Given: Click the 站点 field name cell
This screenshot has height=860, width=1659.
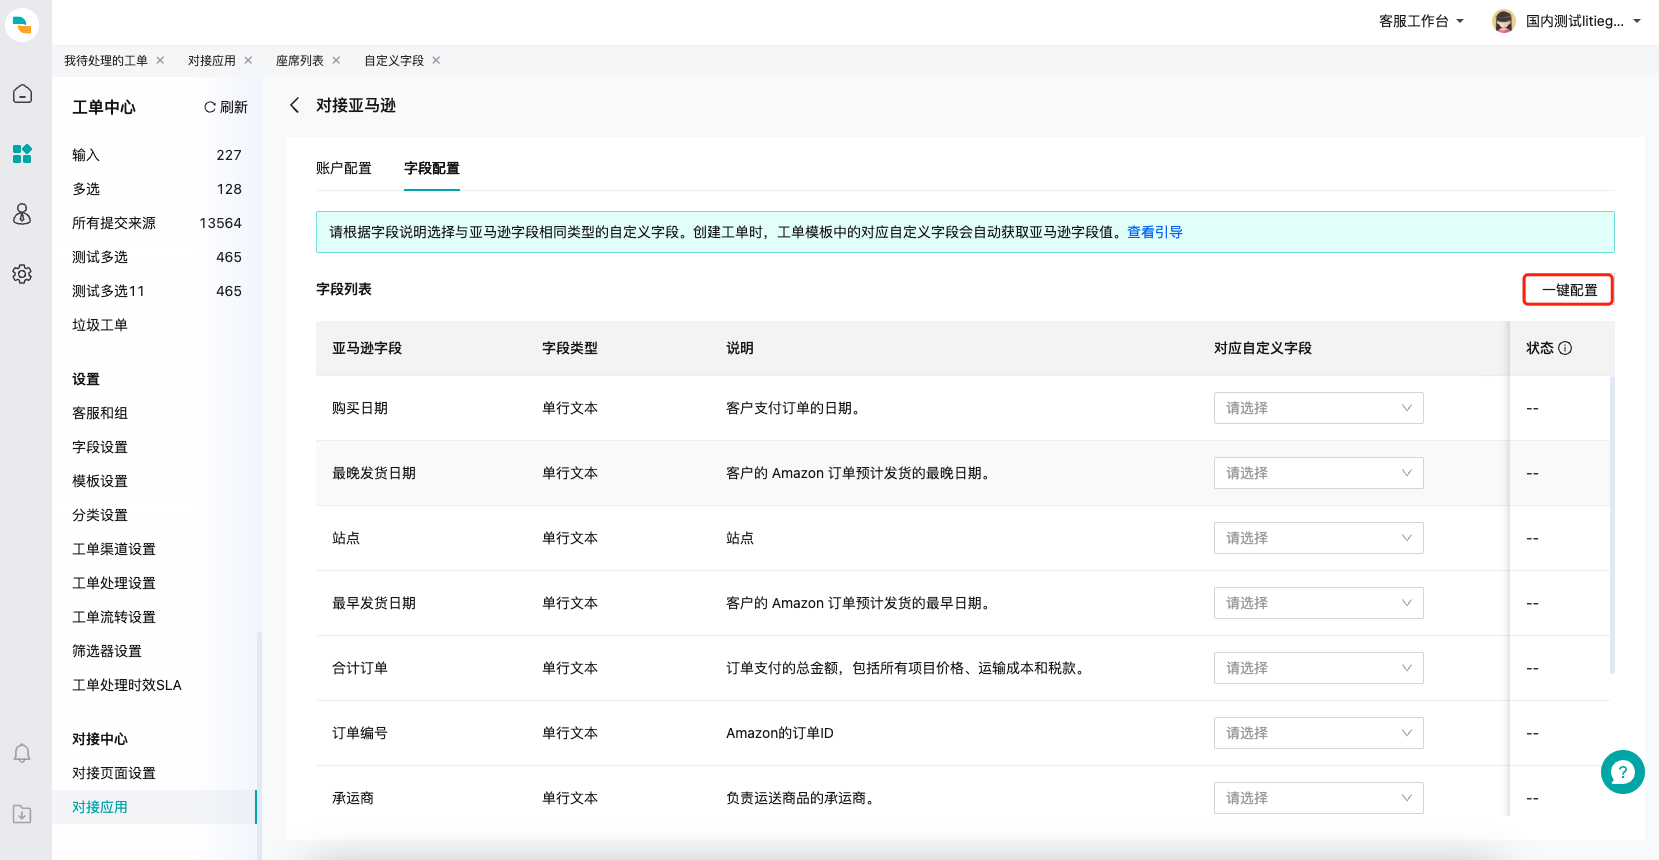Looking at the screenshot, I should 346,538.
